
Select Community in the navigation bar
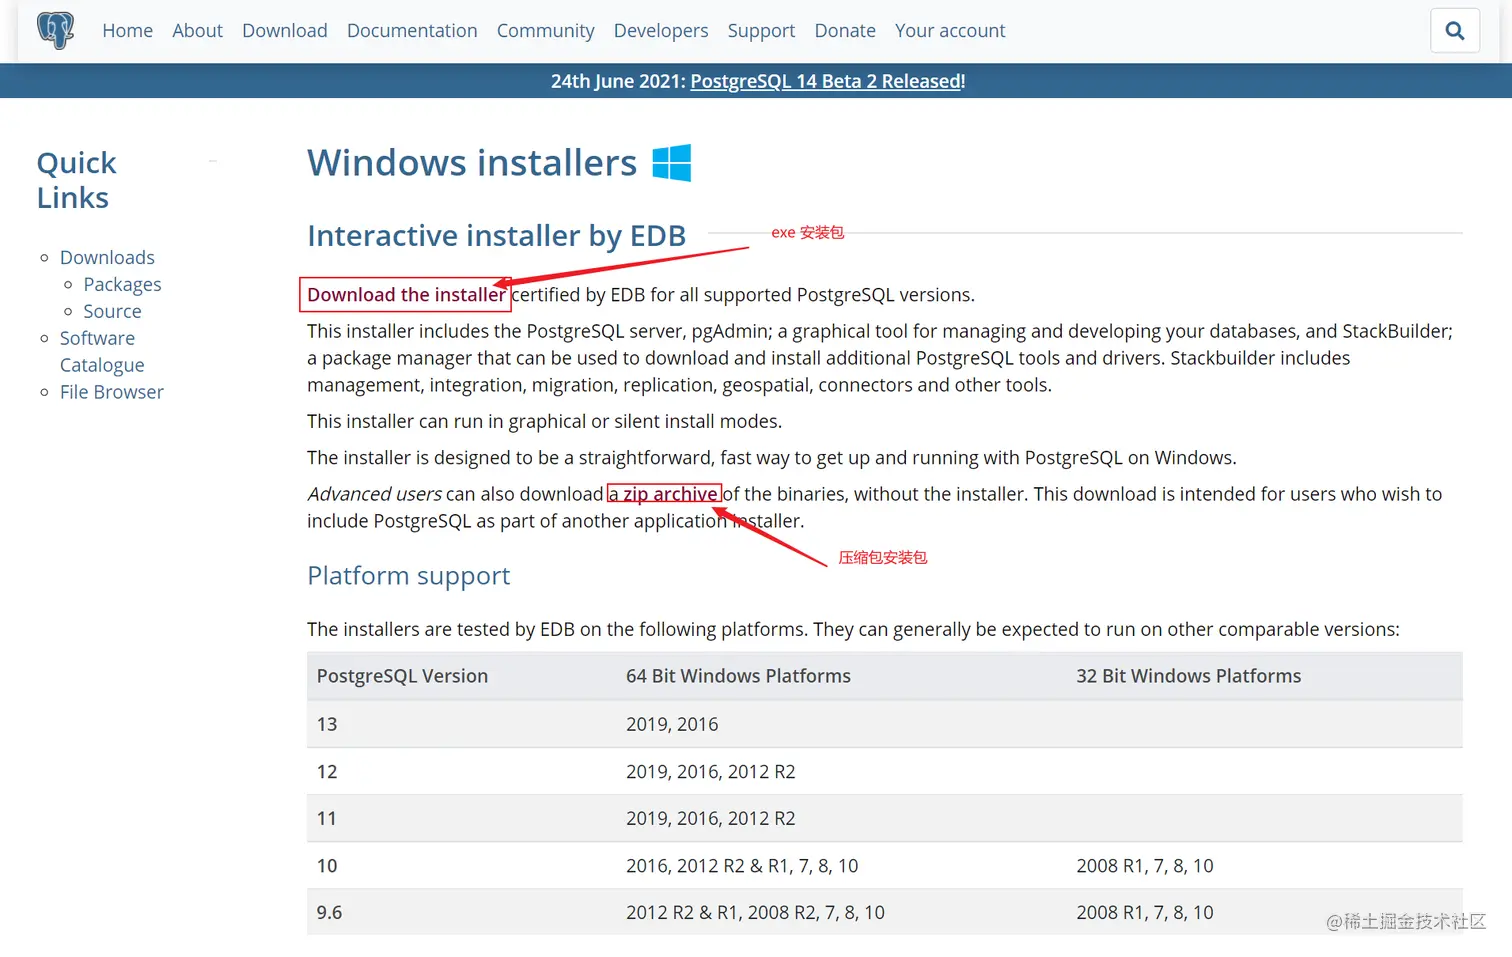click(x=546, y=31)
